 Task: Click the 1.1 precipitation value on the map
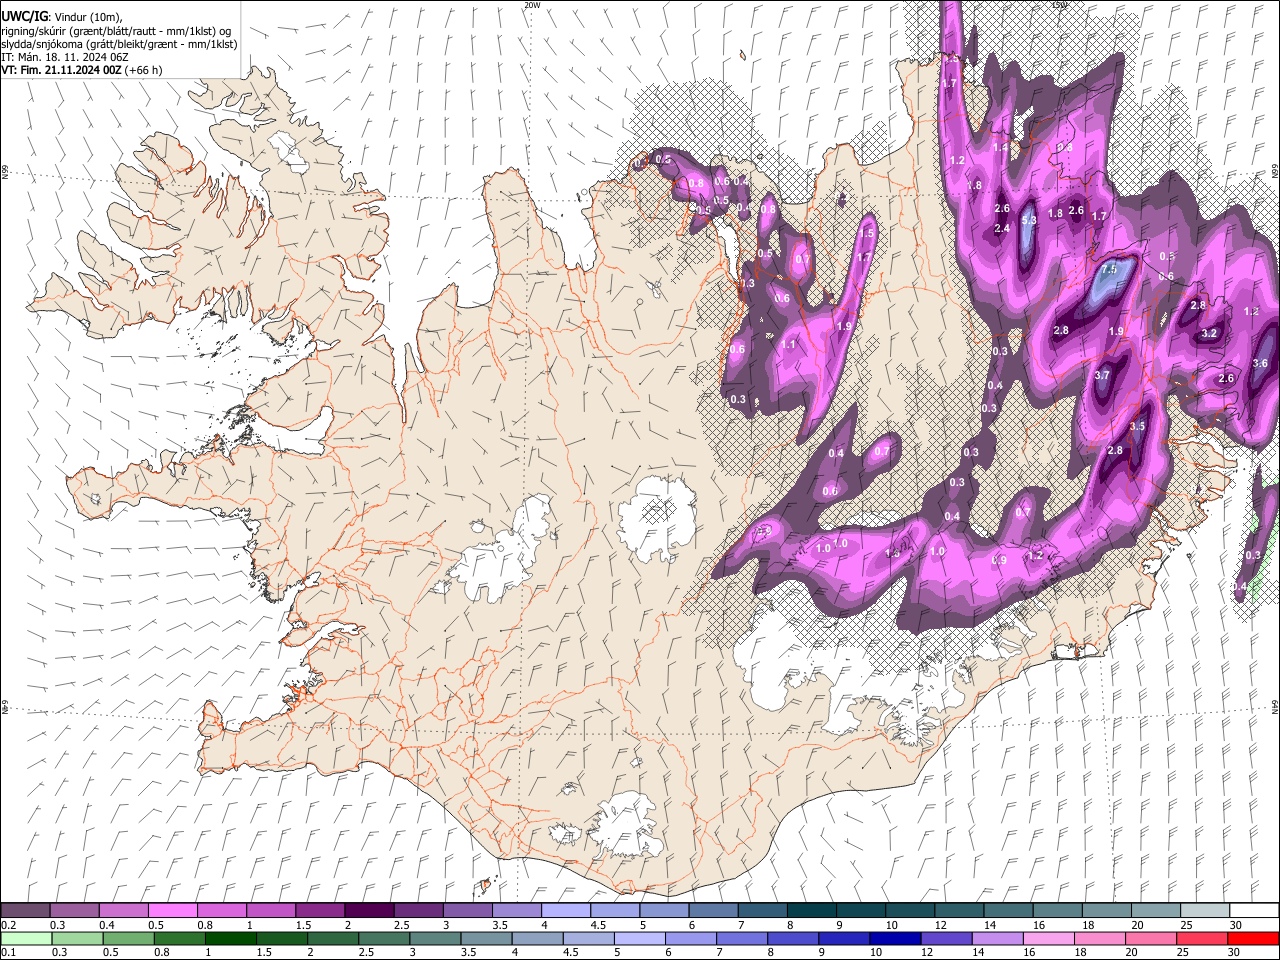(789, 345)
